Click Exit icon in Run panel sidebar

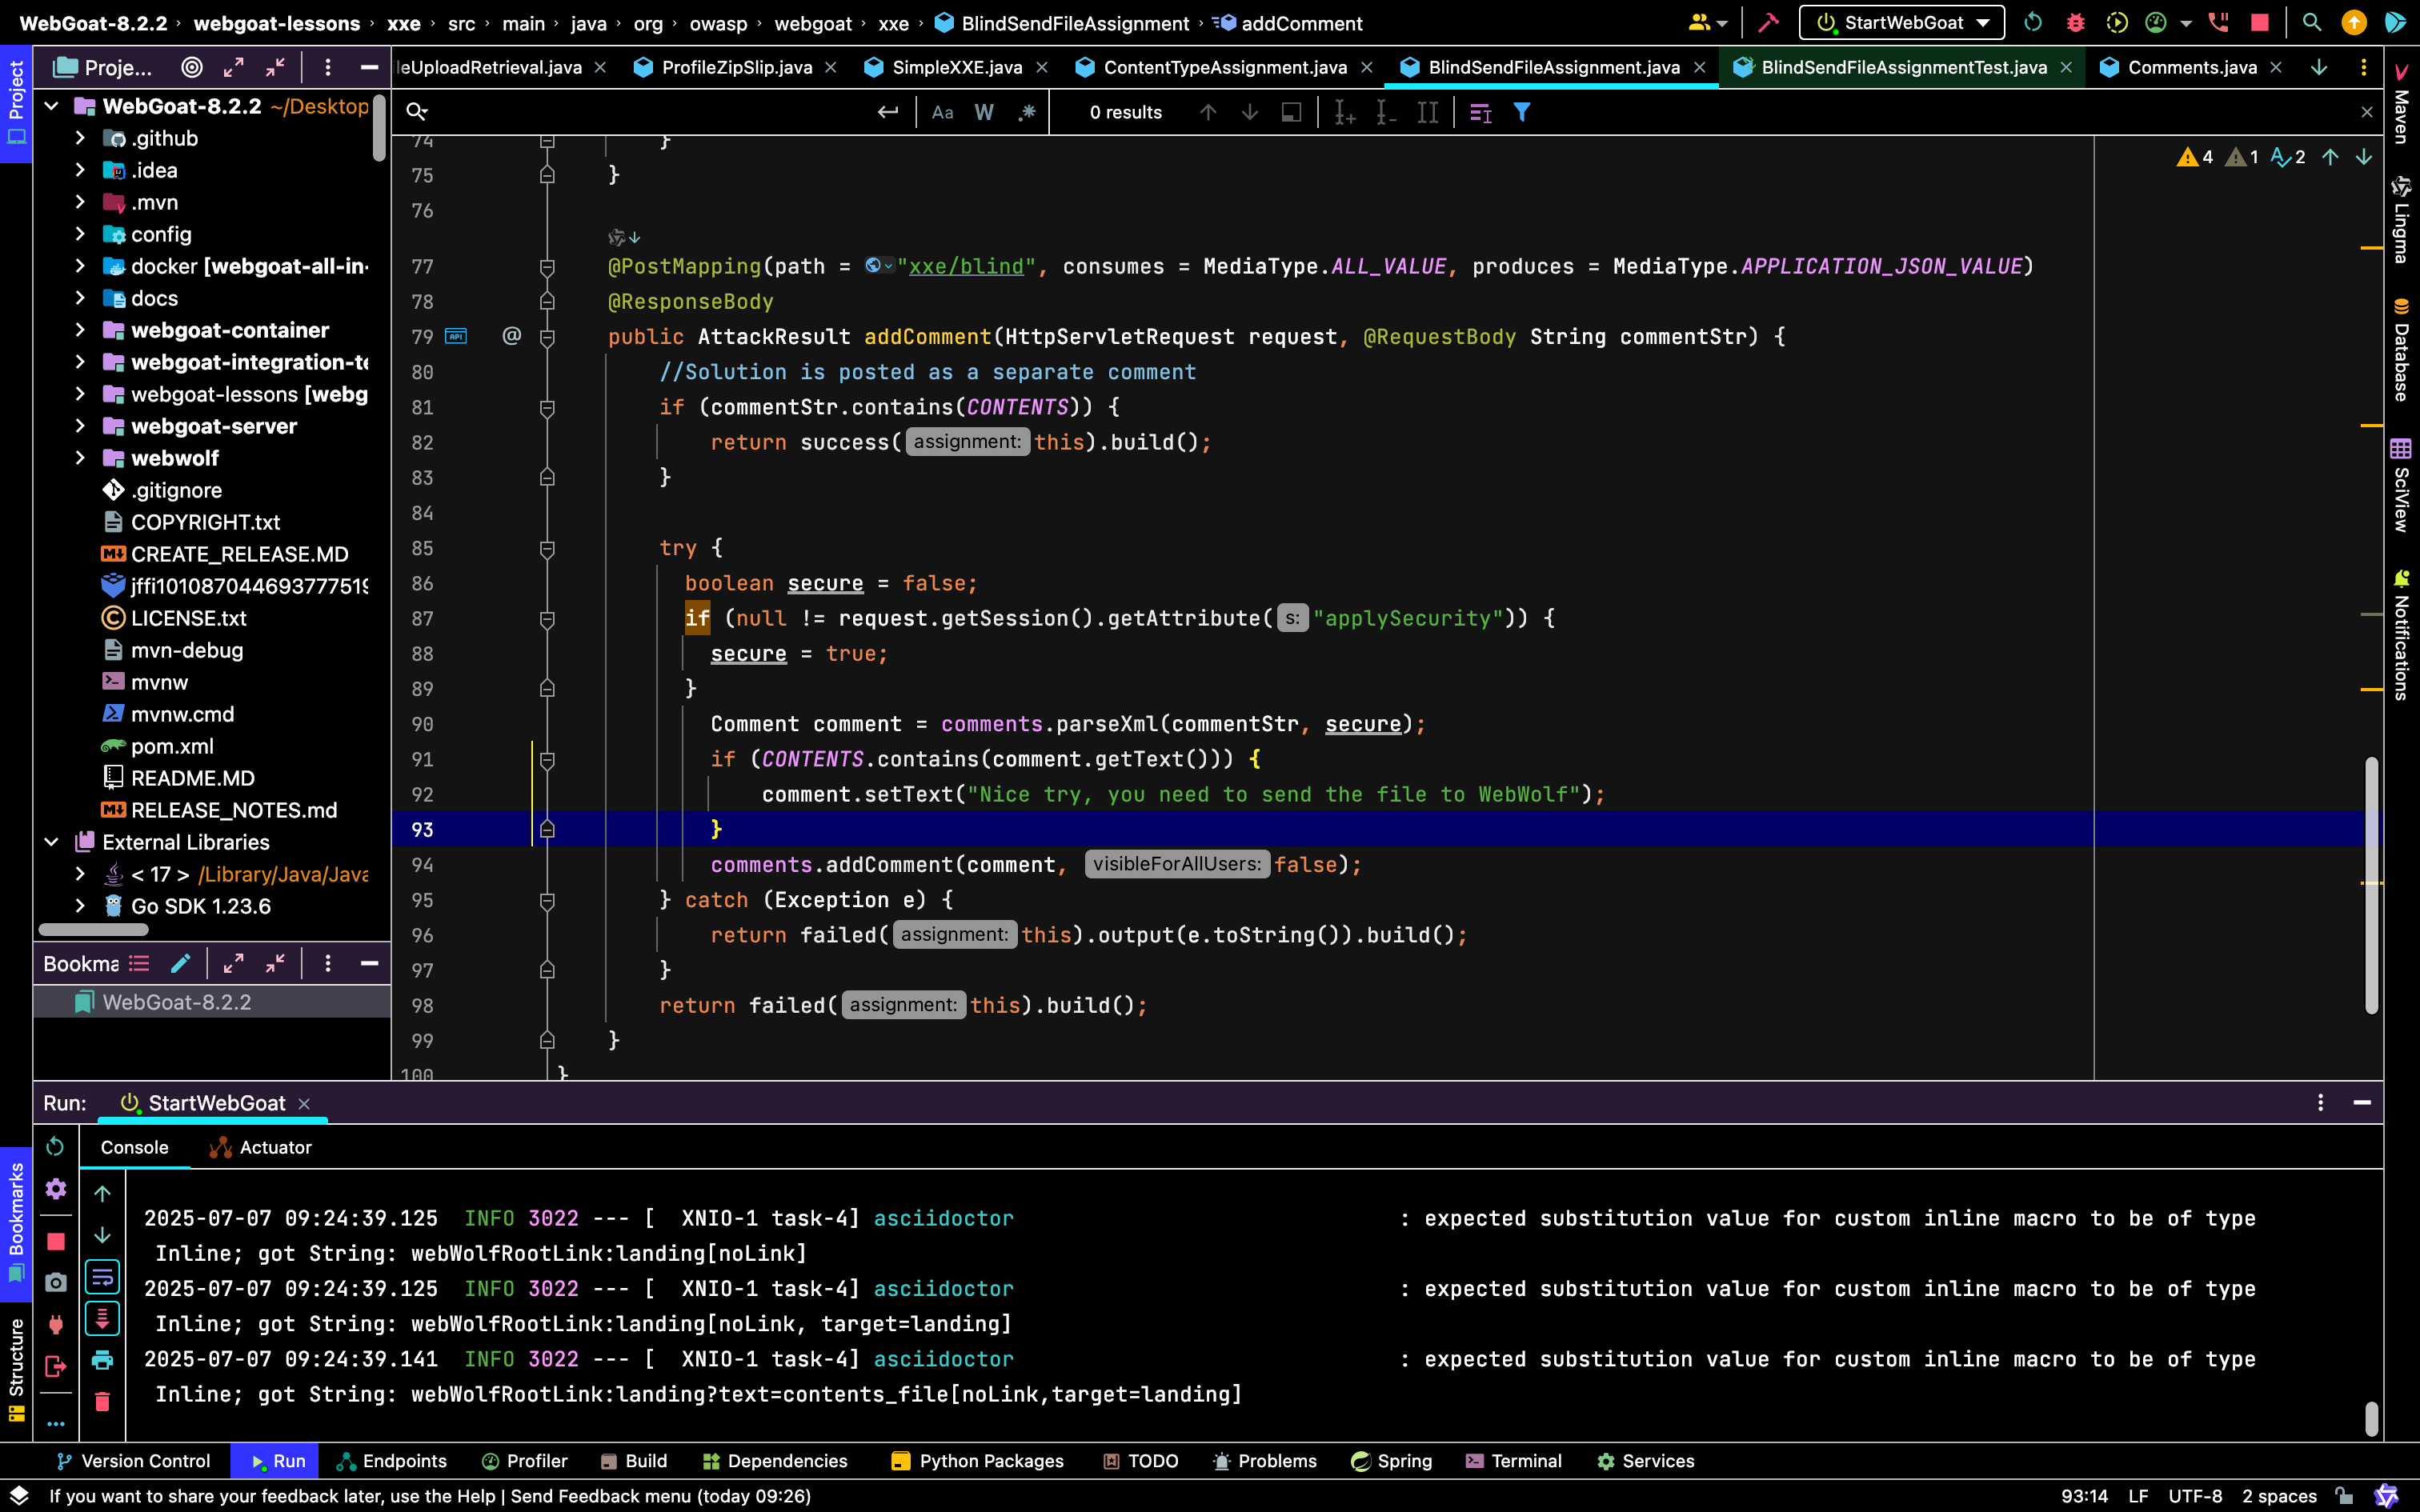(x=56, y=1366)
